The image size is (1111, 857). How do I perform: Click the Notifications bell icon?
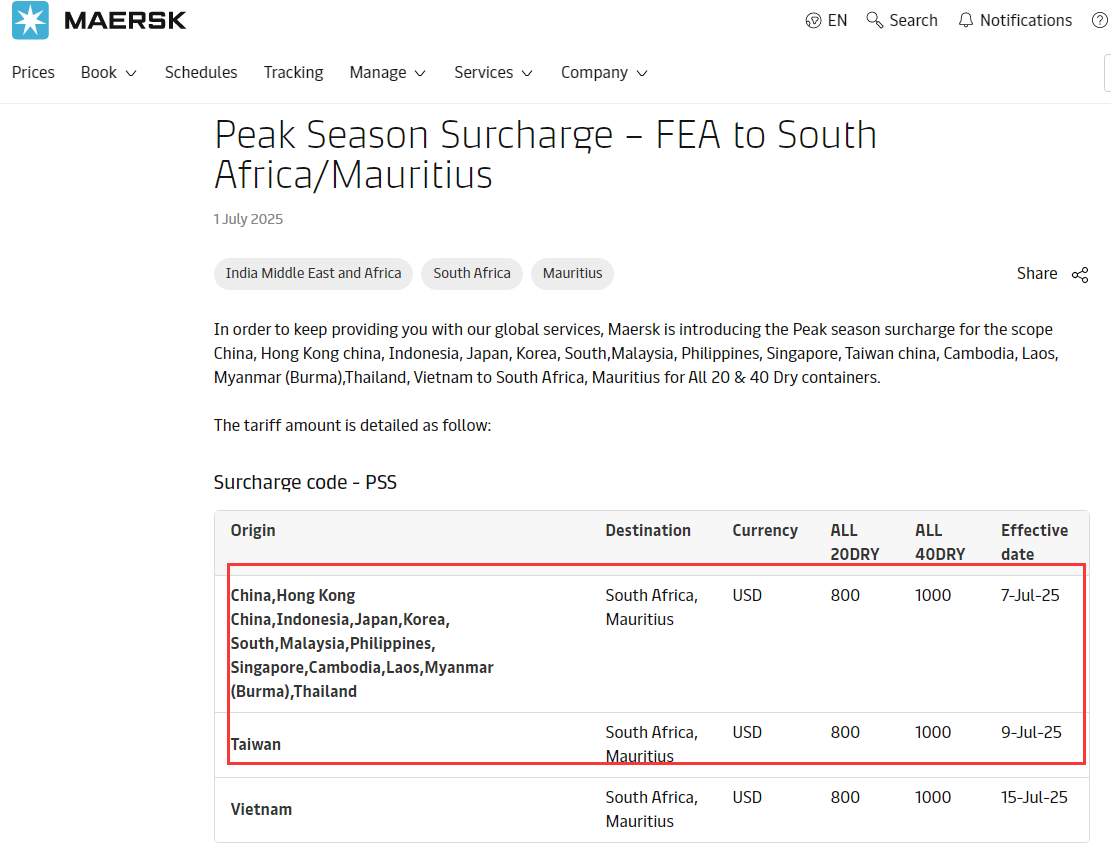(966, 21)
